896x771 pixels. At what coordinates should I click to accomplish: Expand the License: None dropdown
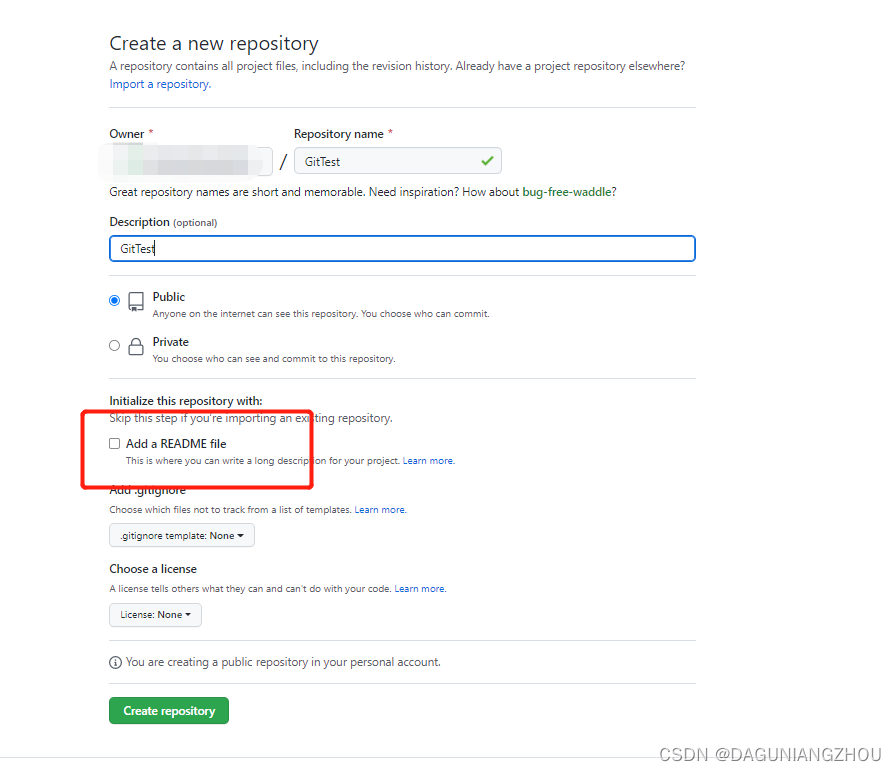point(155,615)
